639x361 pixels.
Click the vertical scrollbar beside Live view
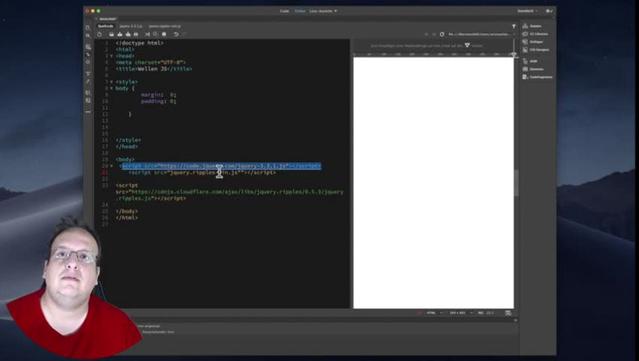tap(516, 183)
